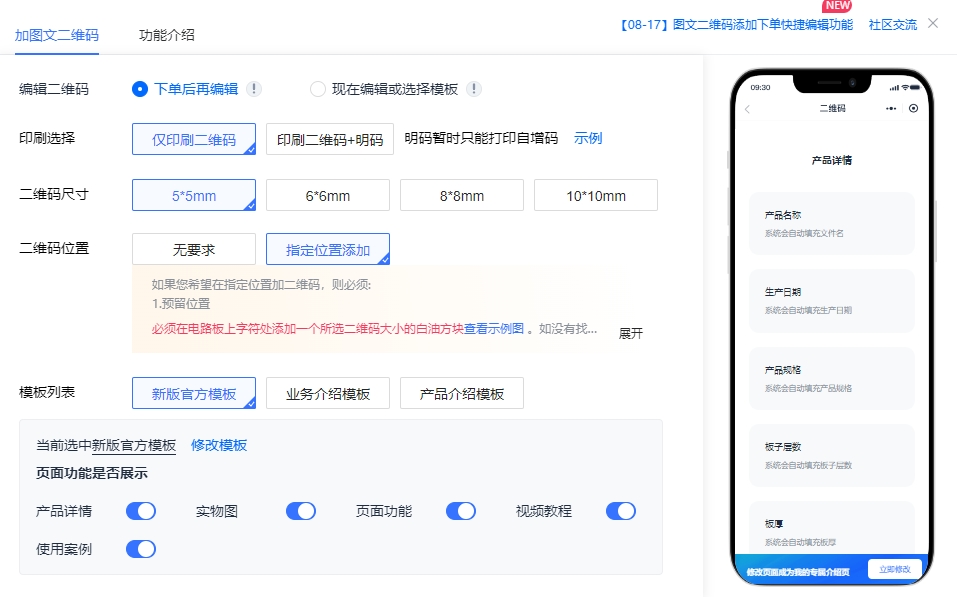Choose 指定位置添加 for QR position

coord(328,249)
